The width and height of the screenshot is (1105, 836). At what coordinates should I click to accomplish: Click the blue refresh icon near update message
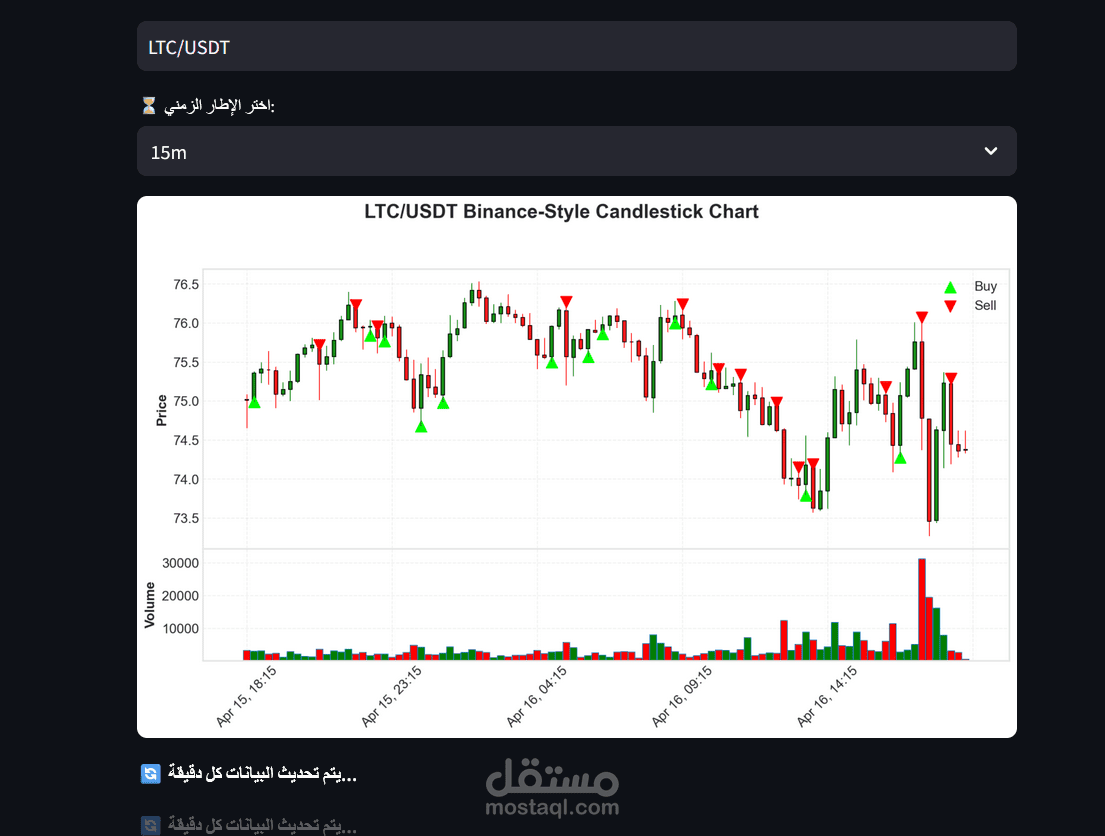click(150, 774)
